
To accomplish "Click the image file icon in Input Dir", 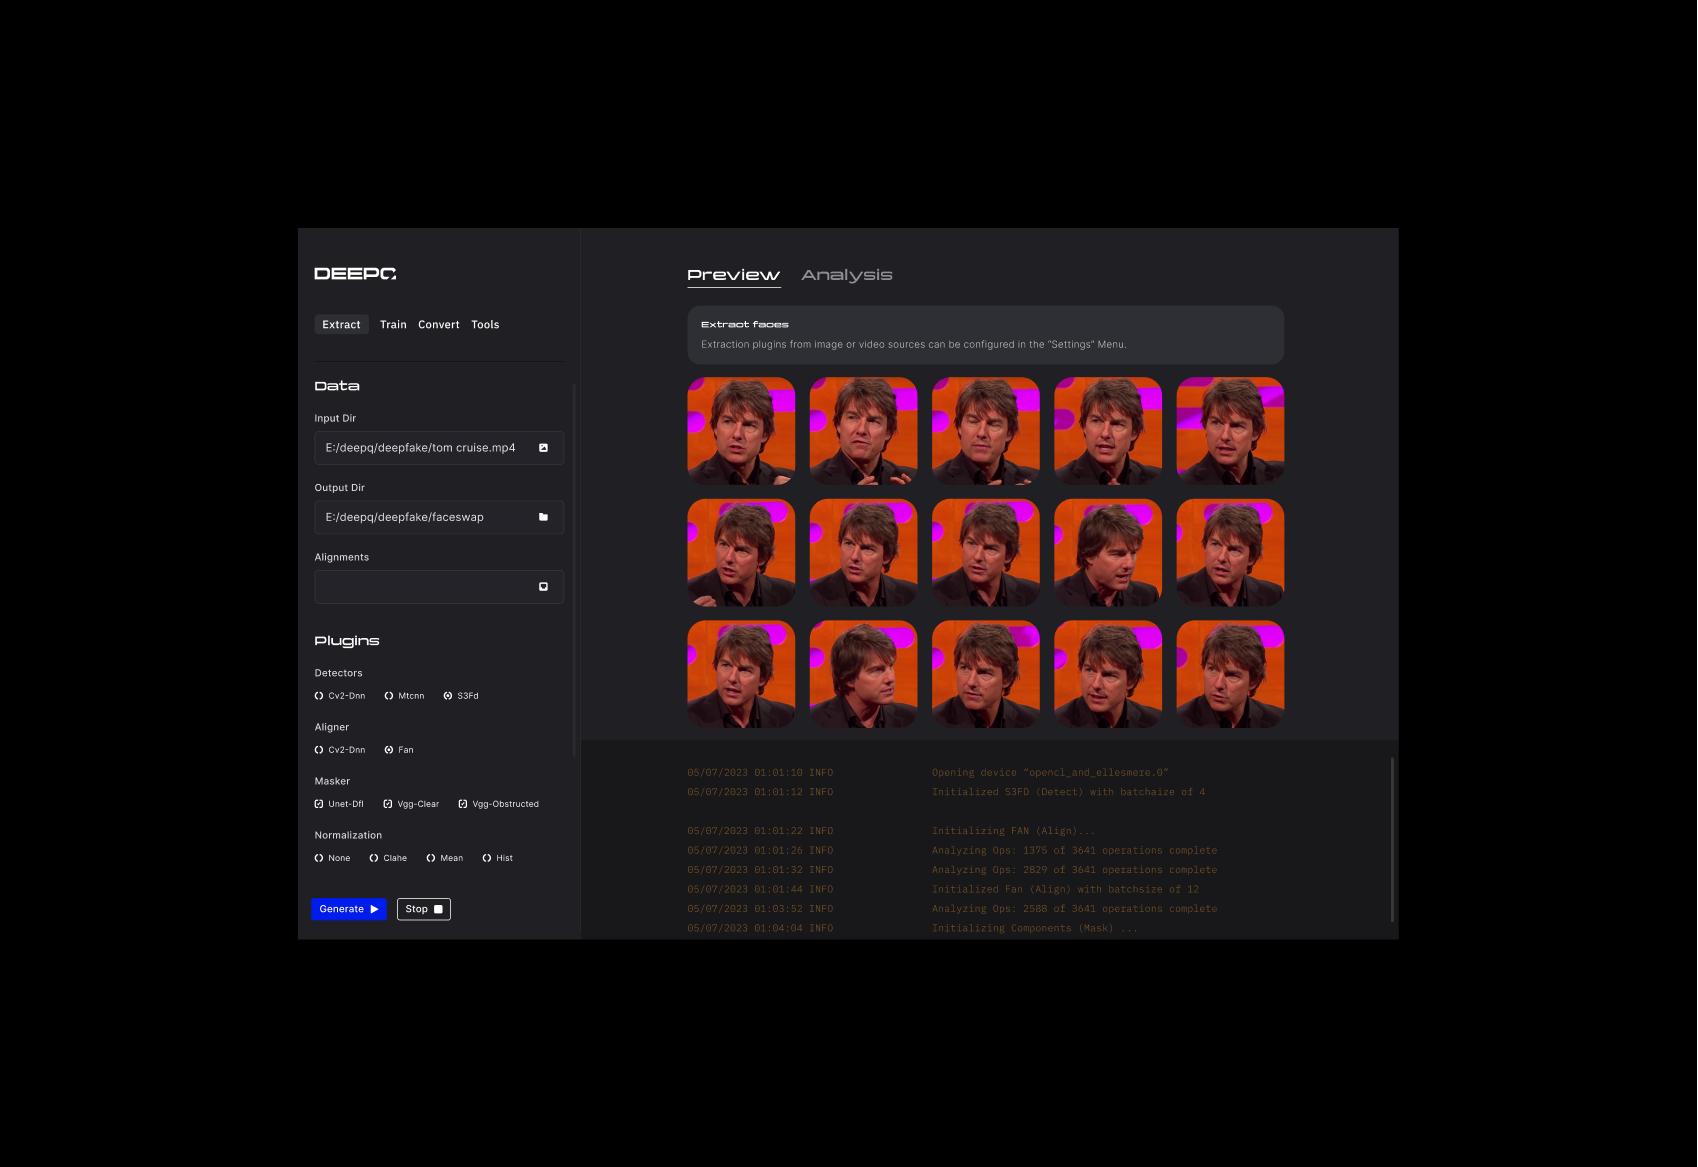I will tap(543, 448).
